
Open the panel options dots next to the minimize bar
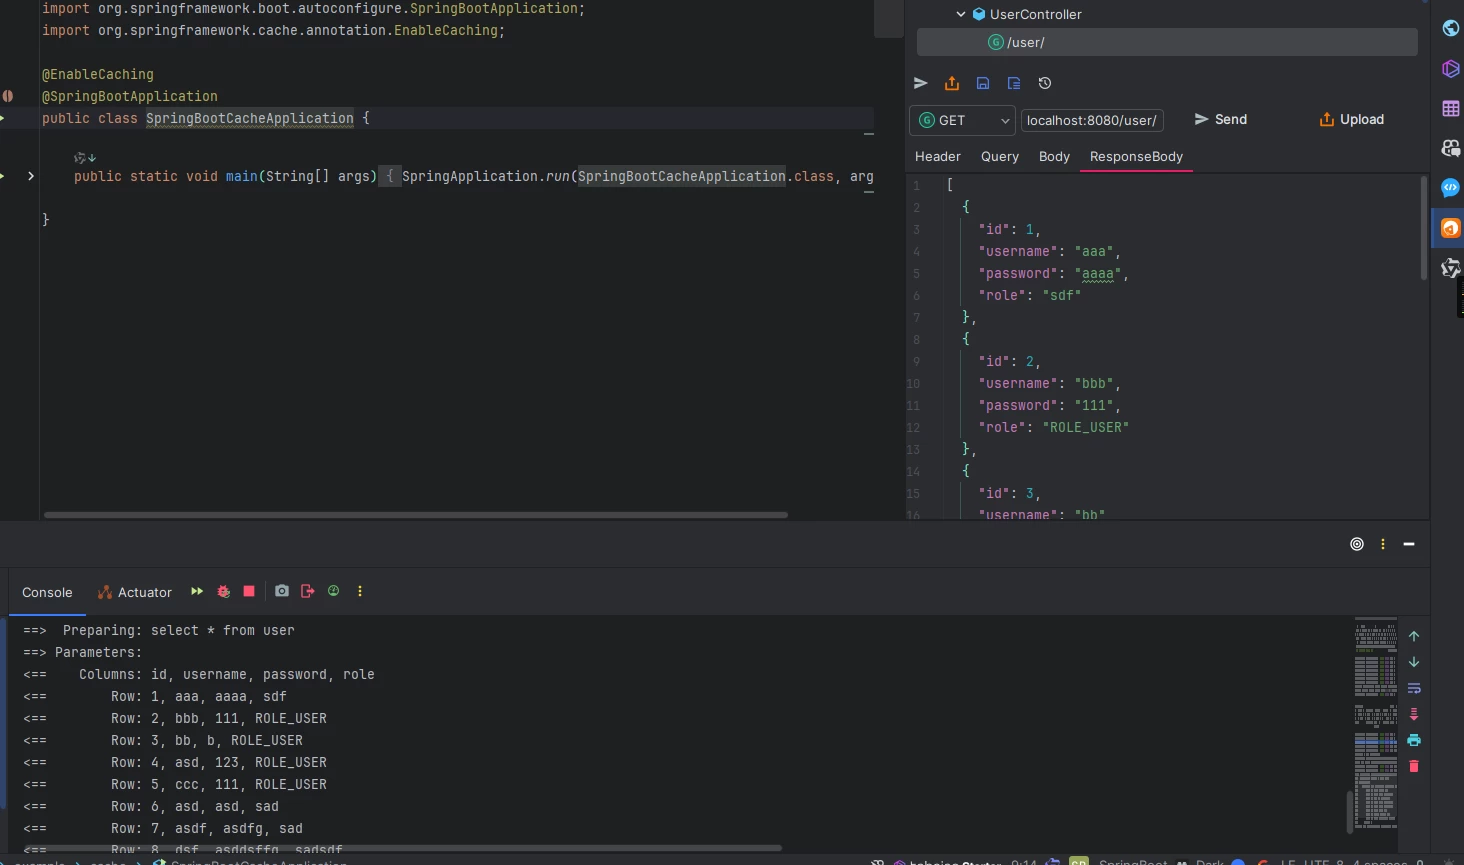[x=1383, y=544]
